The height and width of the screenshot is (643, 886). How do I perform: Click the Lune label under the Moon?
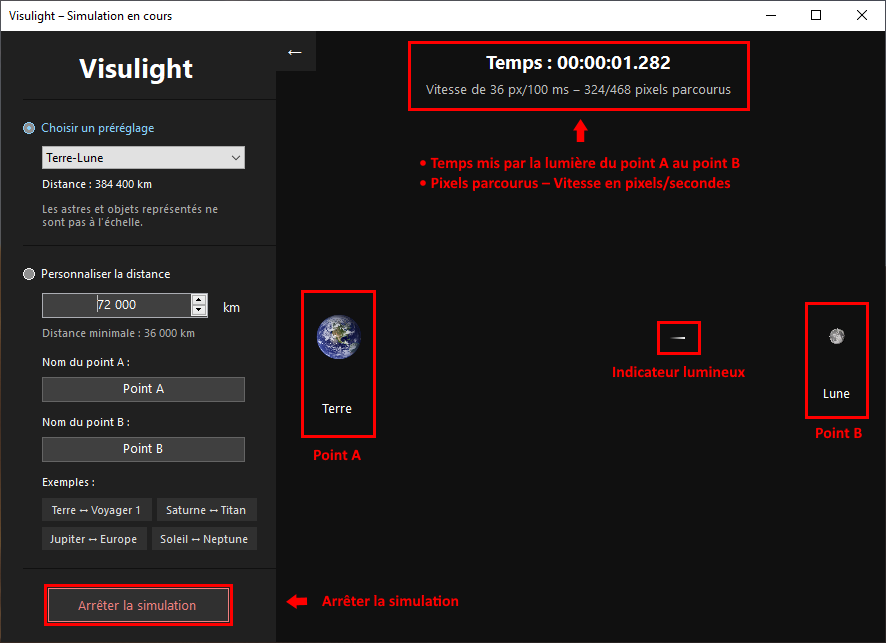[x=836, y=394]
